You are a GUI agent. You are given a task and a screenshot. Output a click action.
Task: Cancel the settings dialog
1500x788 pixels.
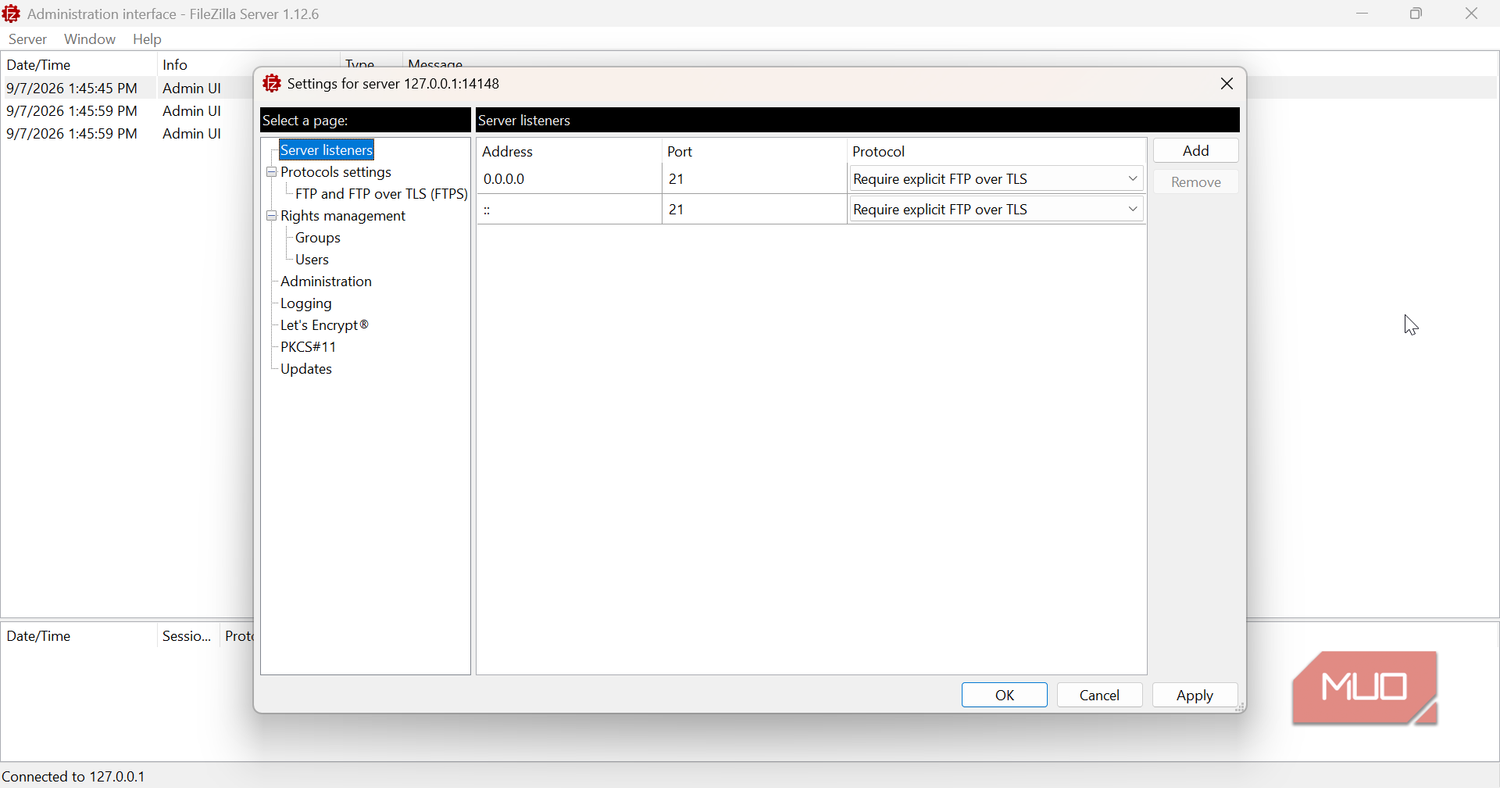click(1100, 695)
